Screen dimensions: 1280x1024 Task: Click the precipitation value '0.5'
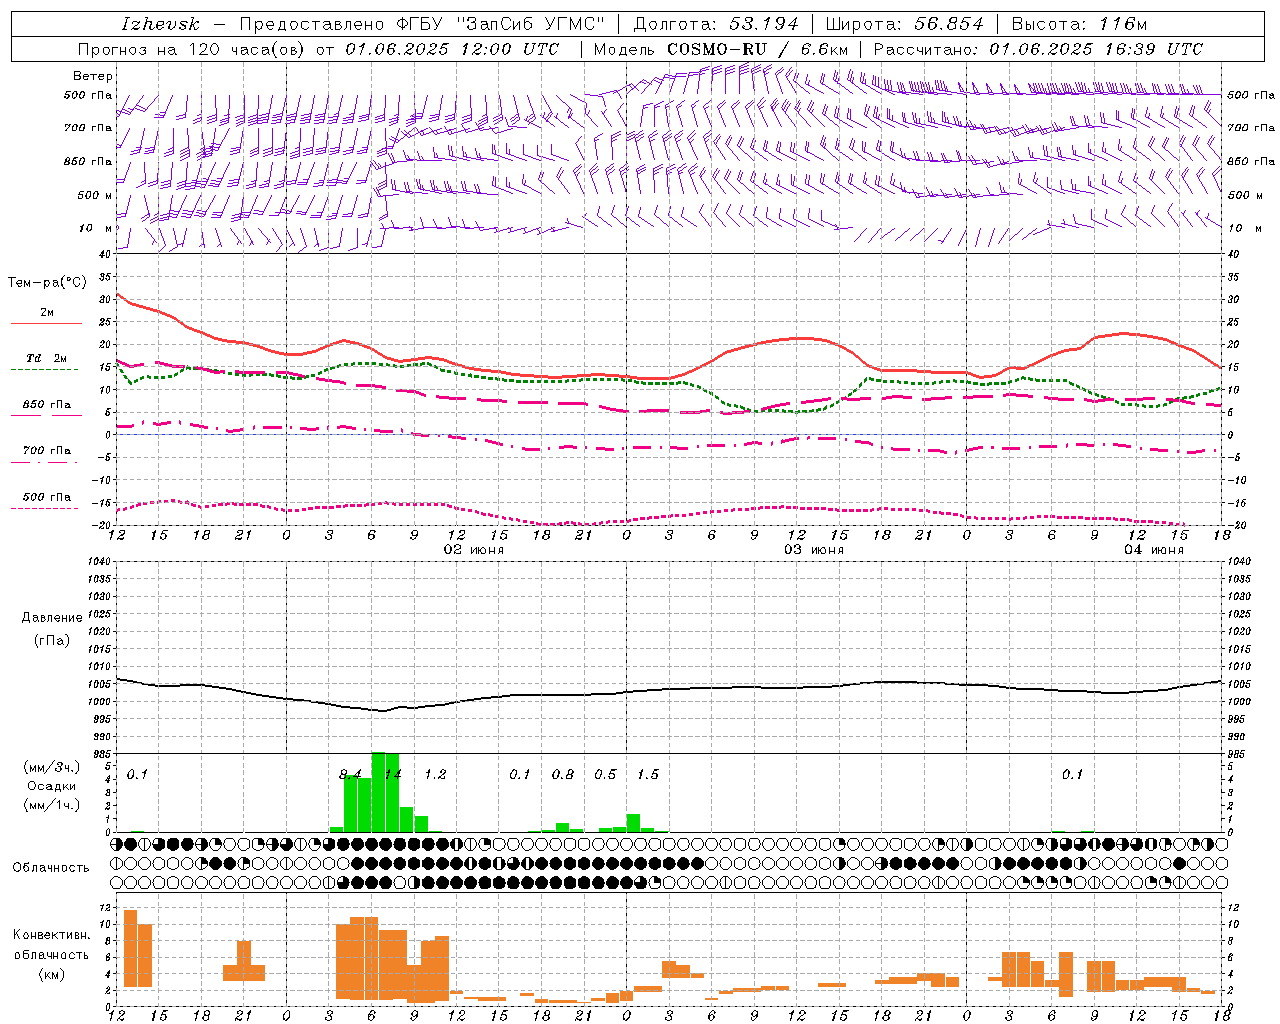605,774
